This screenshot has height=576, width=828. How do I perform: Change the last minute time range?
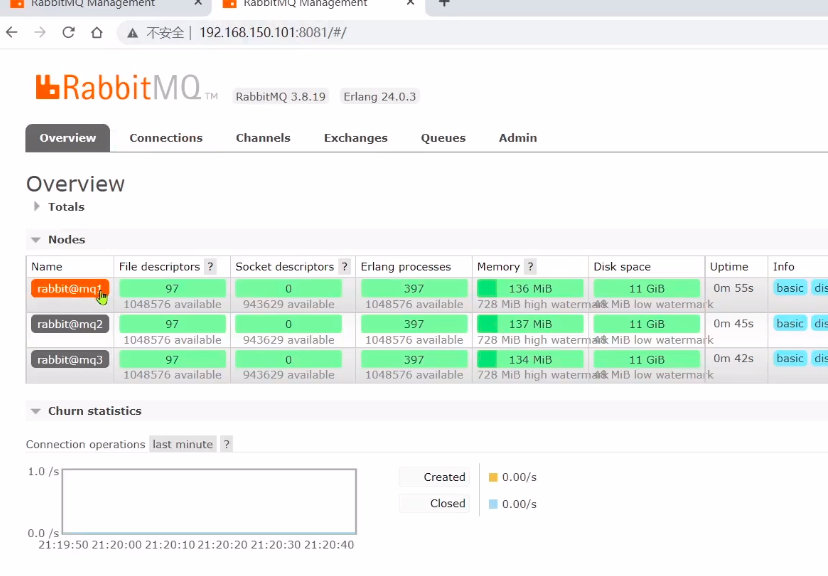coord(183,444)
